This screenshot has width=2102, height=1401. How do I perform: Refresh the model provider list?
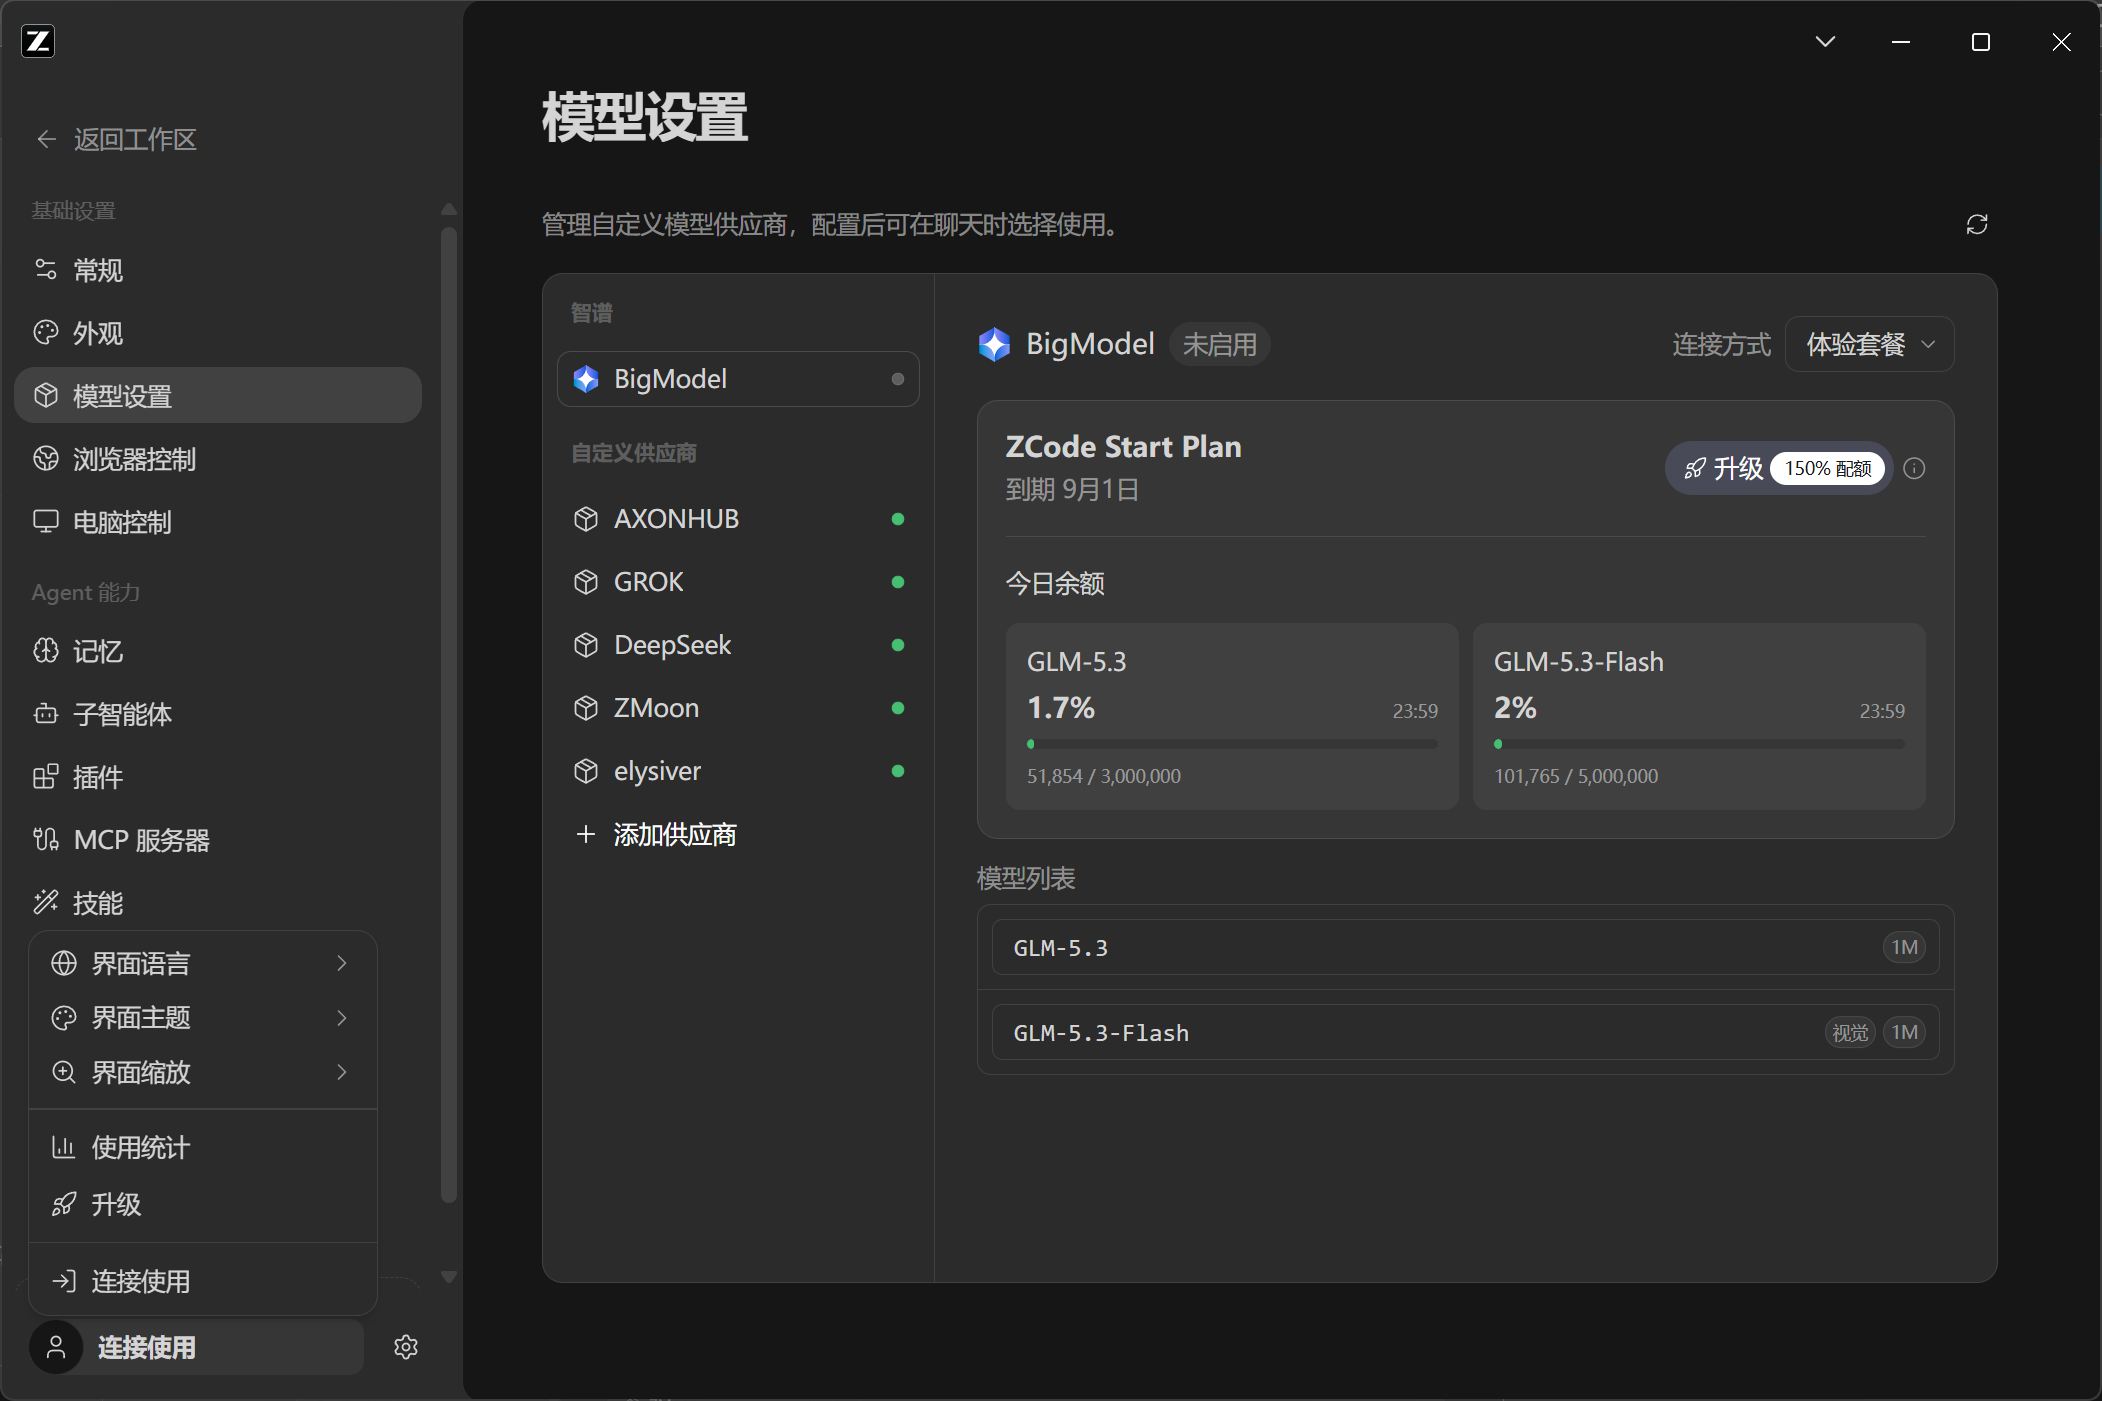pyautogui.click(x=1977, y=224)
